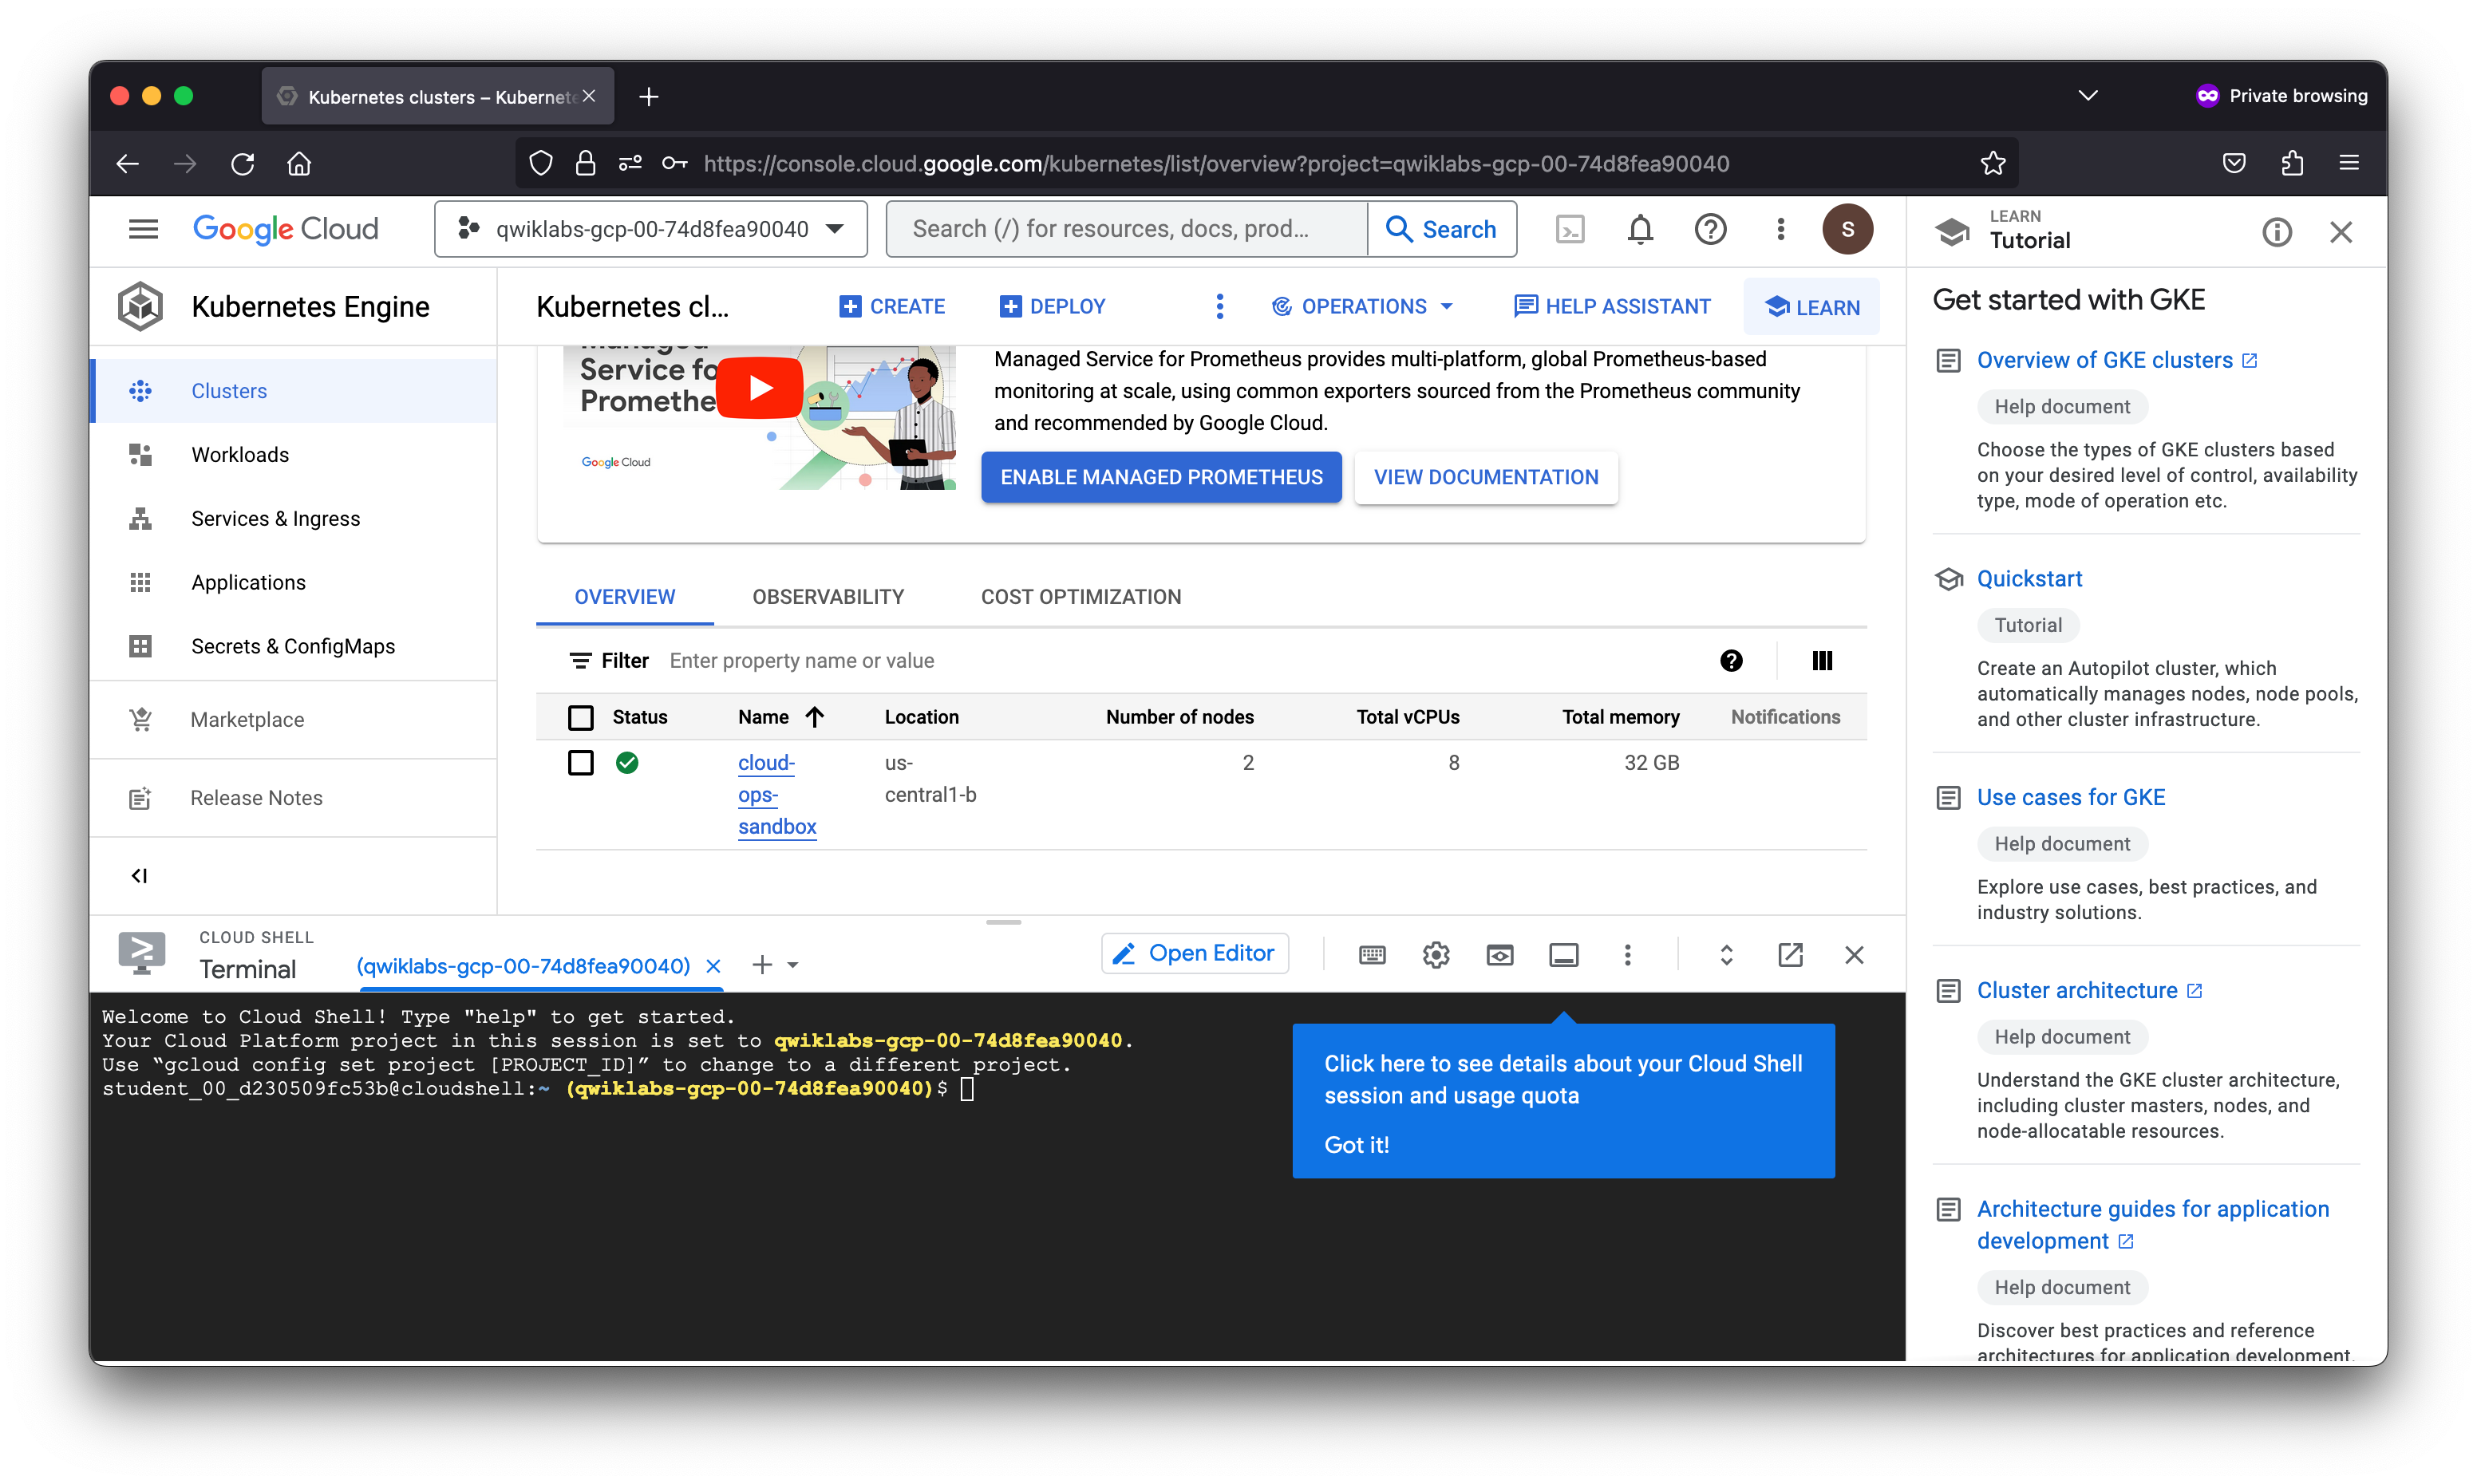Open the help question mark menu
Screen dimensions: 2477x1484
click(x=1710, y=229)
